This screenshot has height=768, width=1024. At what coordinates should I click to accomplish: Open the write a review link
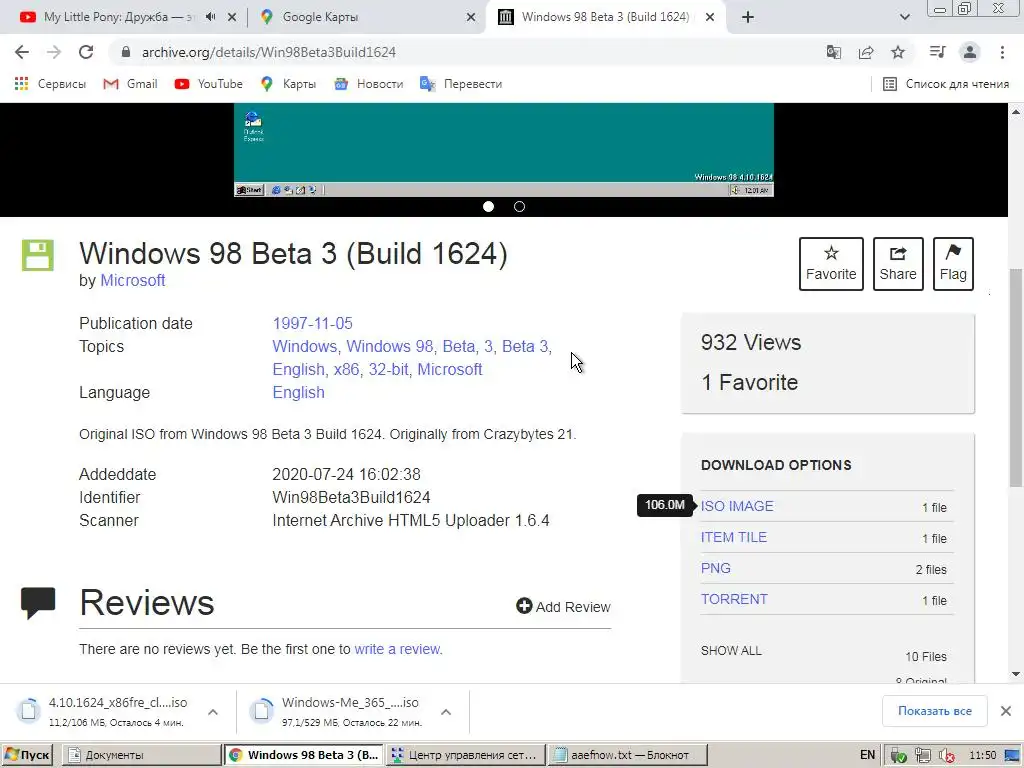(397, 649)
